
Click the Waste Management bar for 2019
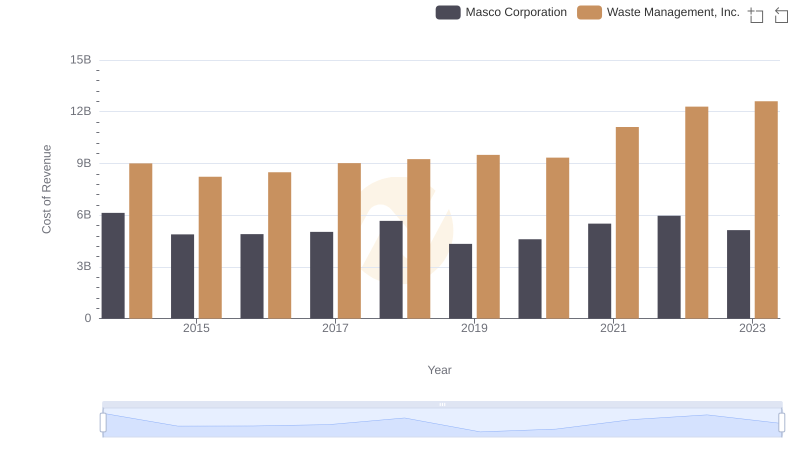point(488,237)
